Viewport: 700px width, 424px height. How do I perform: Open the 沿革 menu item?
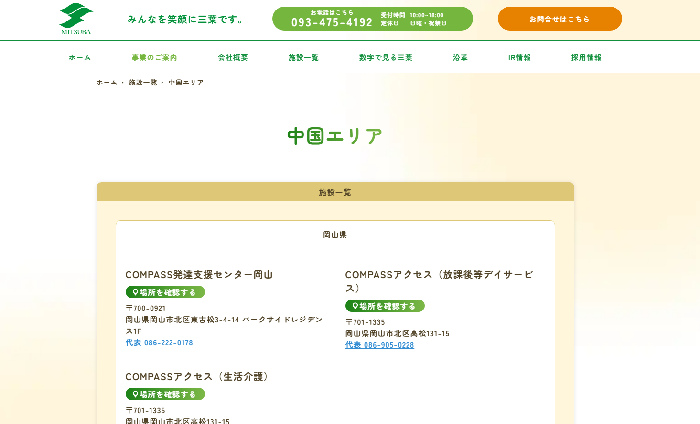[x=460, y=58]
